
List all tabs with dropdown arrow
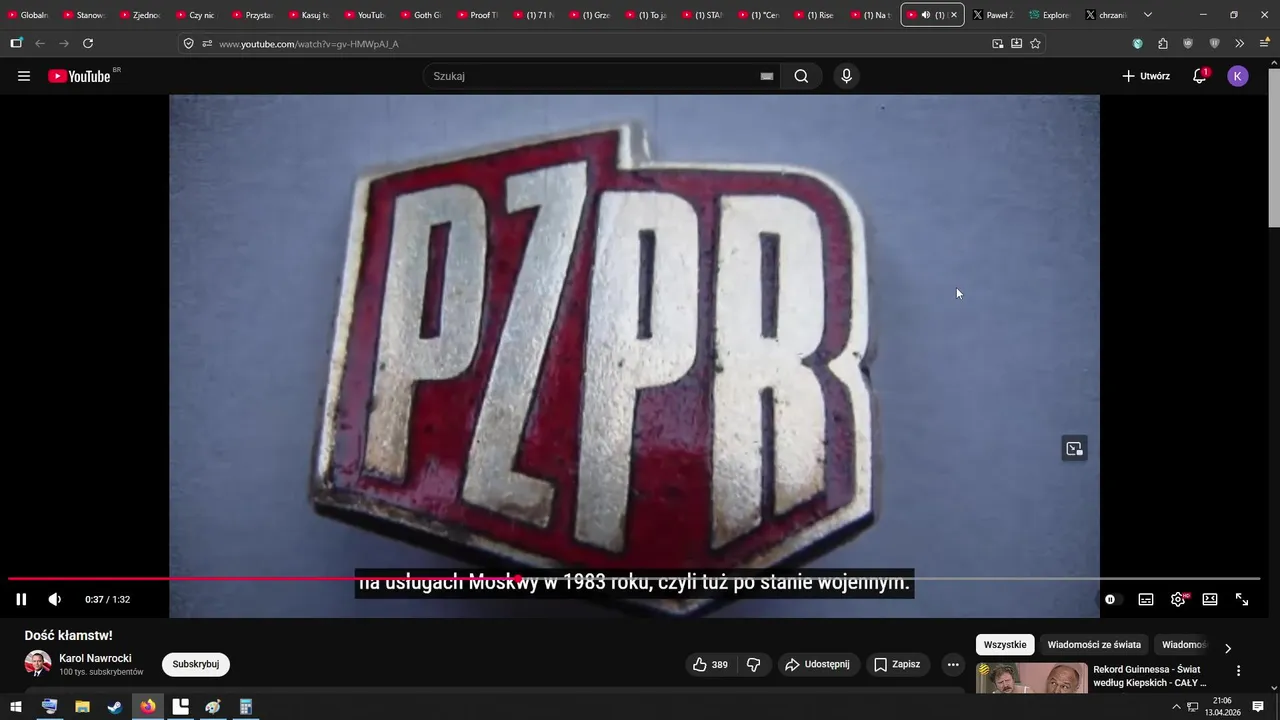point(1147,15)
